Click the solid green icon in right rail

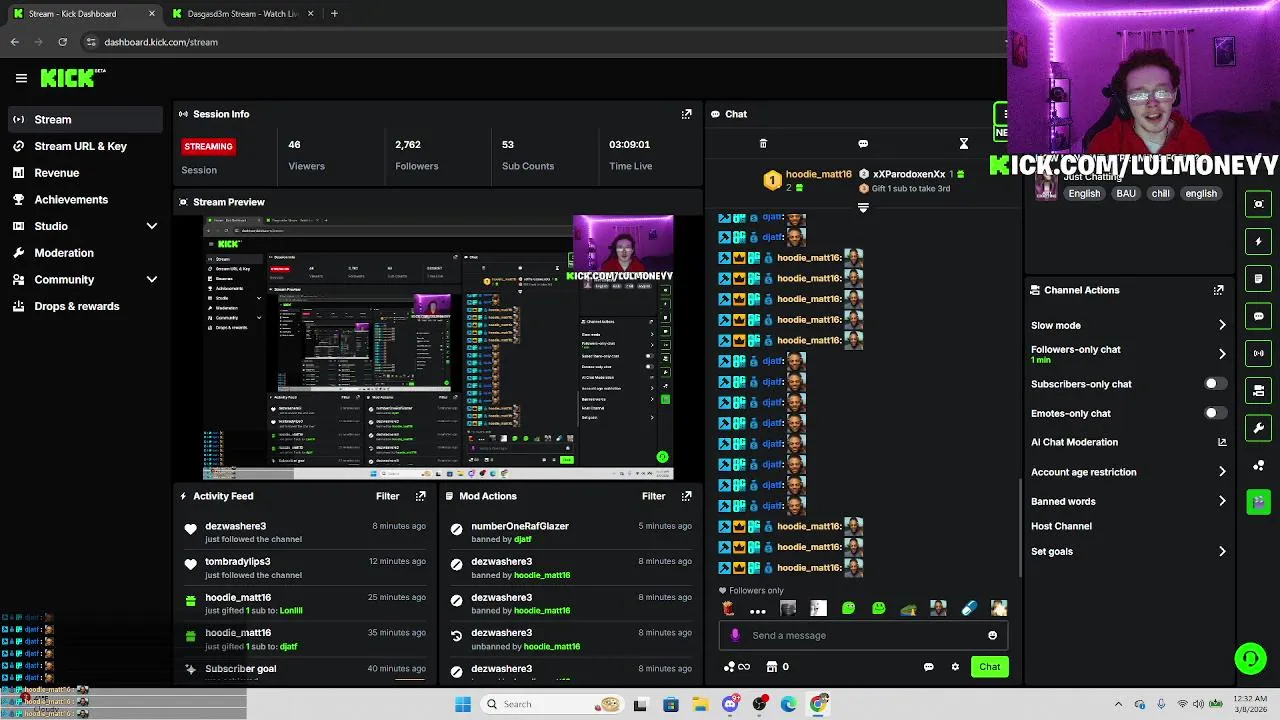(x=1258, y=502)
